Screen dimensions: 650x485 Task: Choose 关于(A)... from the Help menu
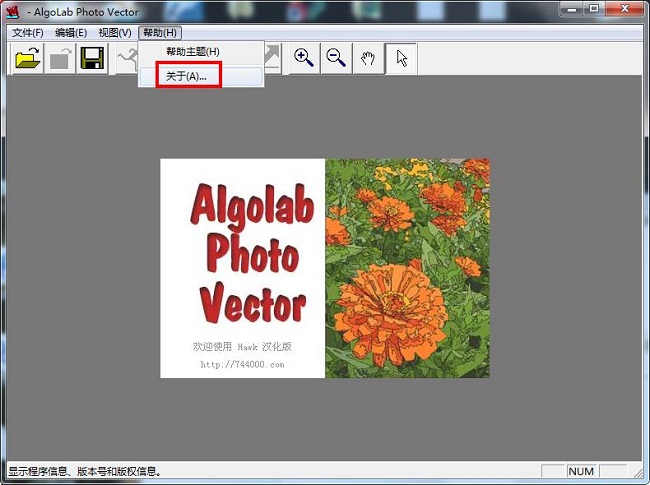coord(201,76)
